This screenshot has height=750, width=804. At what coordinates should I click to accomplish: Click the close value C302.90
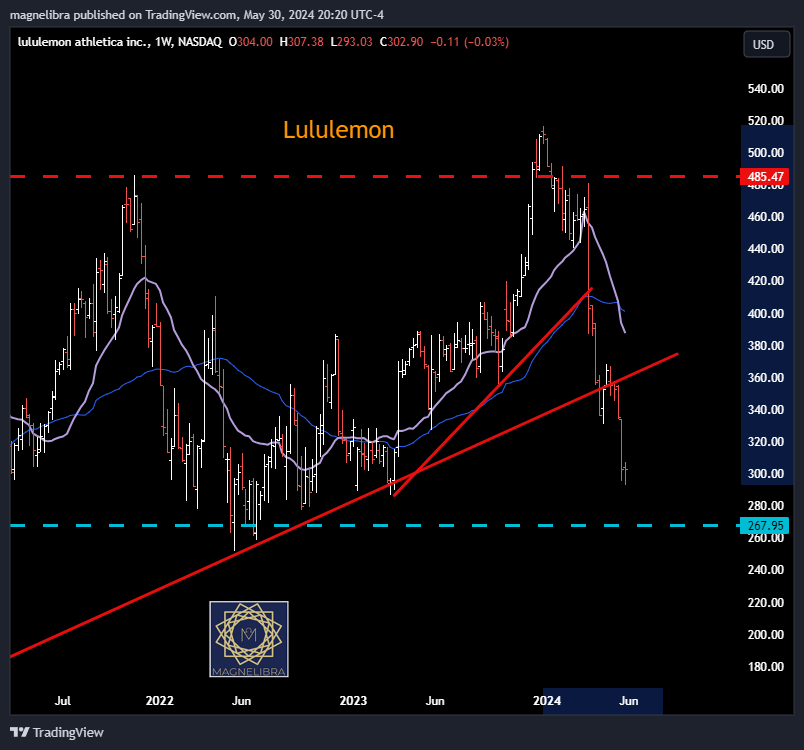[401, 42]
